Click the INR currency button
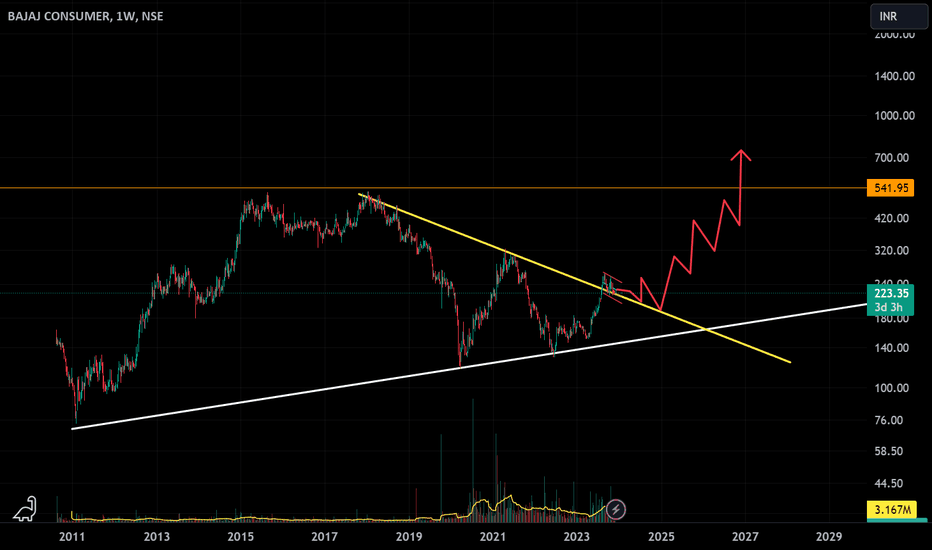 point(898,16)
